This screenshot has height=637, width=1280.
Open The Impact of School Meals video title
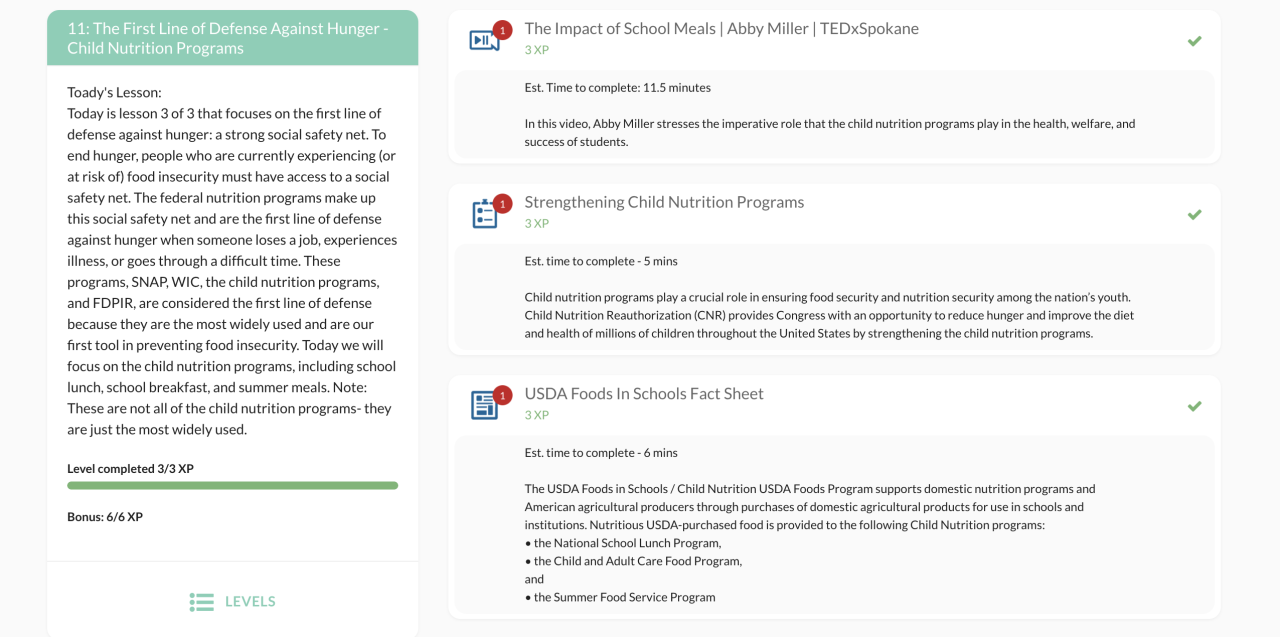coord(721,28)
